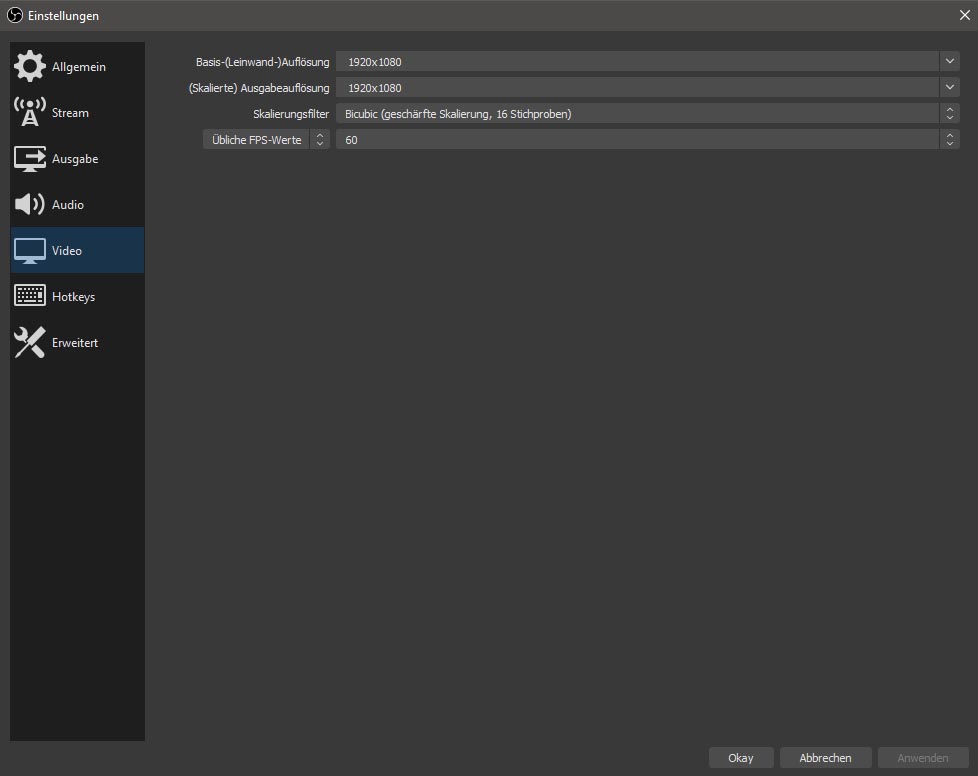The image size is (978, 776).
Task: Click the Anwenden button
Action: click(x=922, y=758)
